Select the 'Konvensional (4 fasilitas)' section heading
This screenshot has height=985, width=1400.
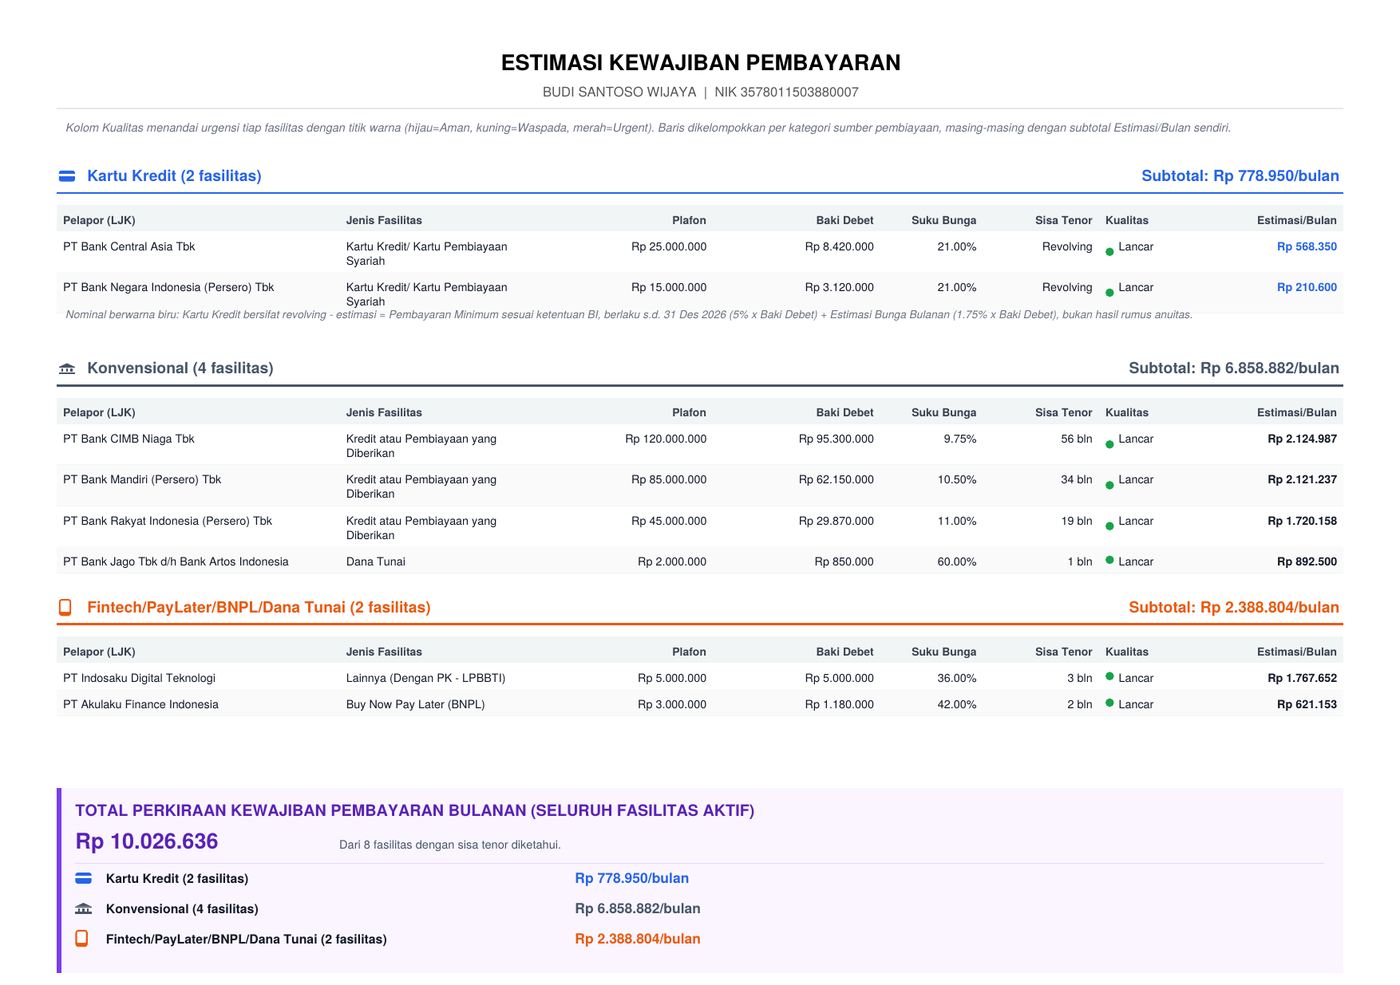tap(180, 368)
